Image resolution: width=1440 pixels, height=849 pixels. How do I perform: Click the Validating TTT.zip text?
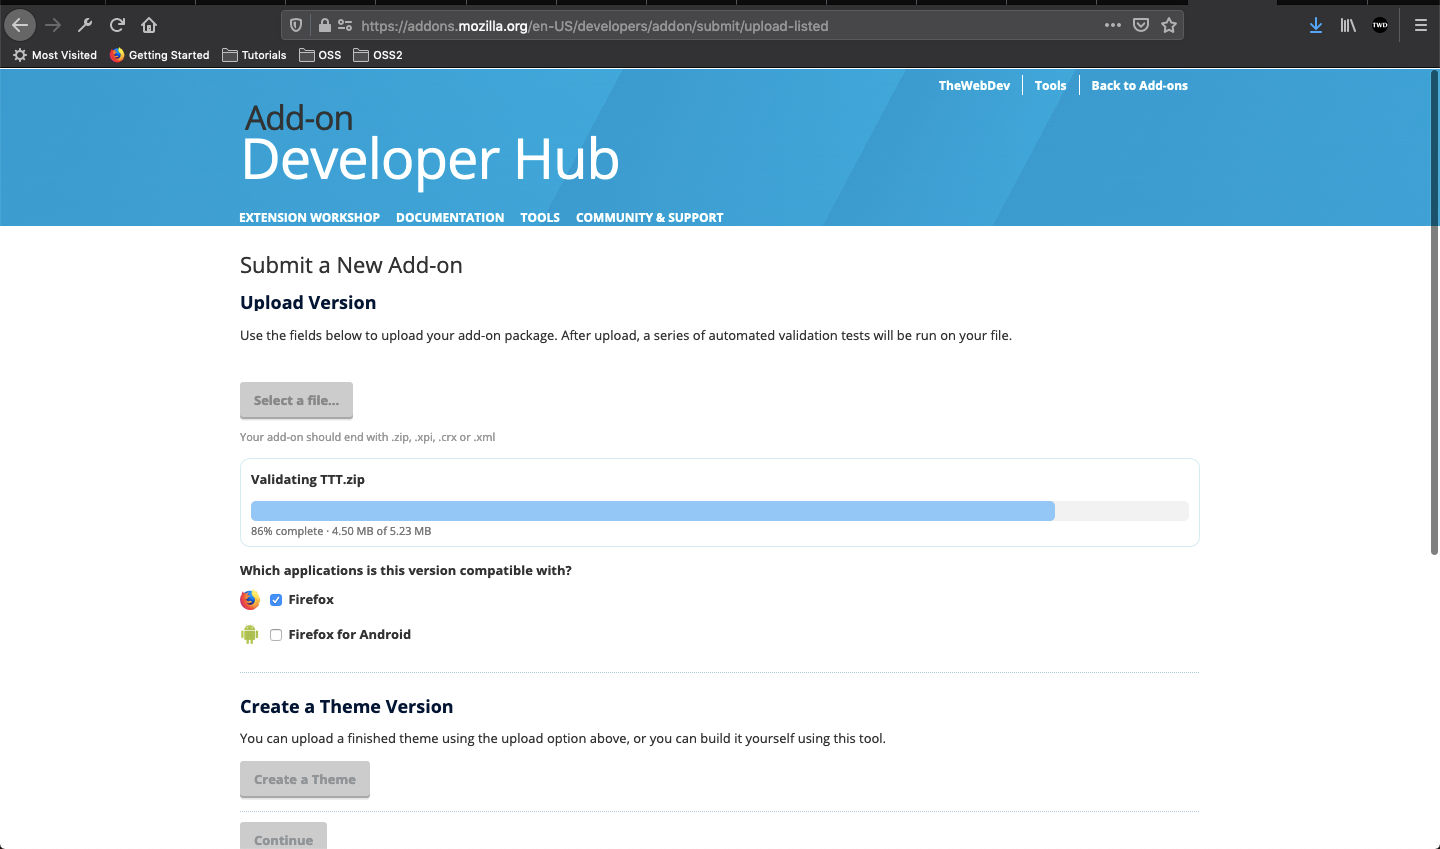pos(308,479)
